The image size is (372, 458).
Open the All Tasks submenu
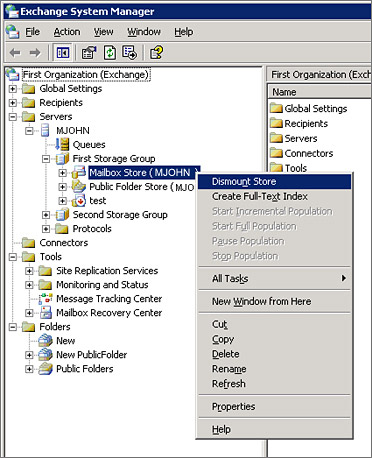pos(275,278)
